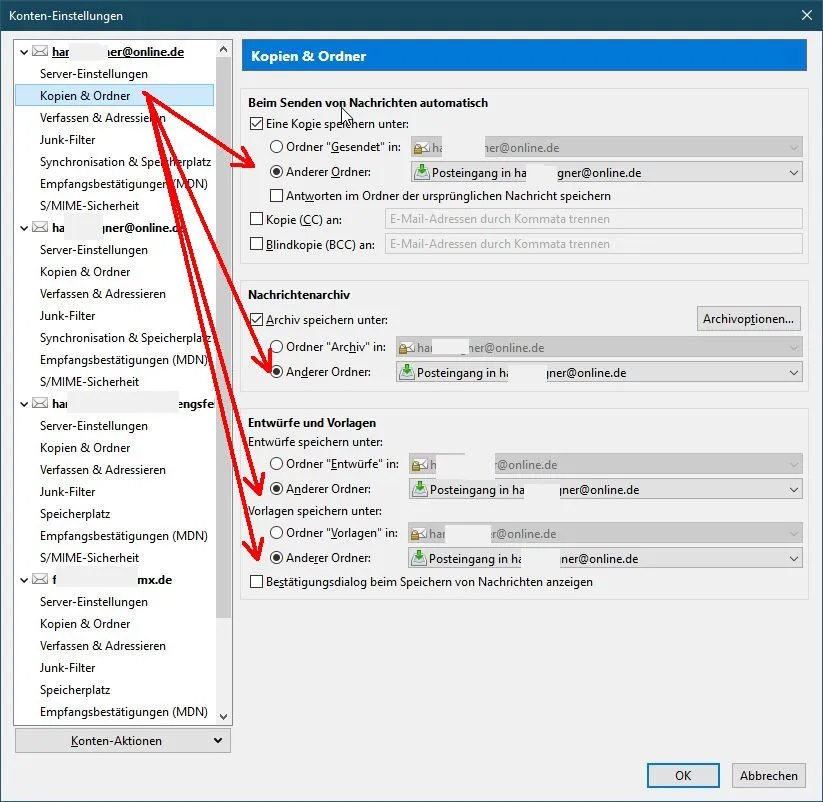Click envelope icon of first online.de account
823x802 pixels.
tap(40, 51)
